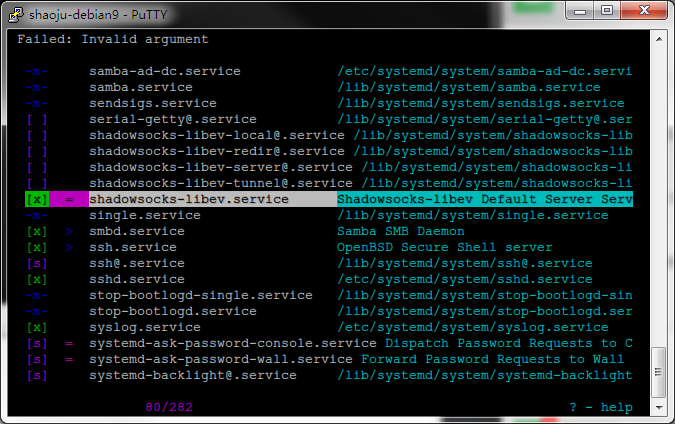Click the vertical scrollbar thumb
The width and height of the screenshot is (675, 424).
pyautogui.click(x=659, y=372)
